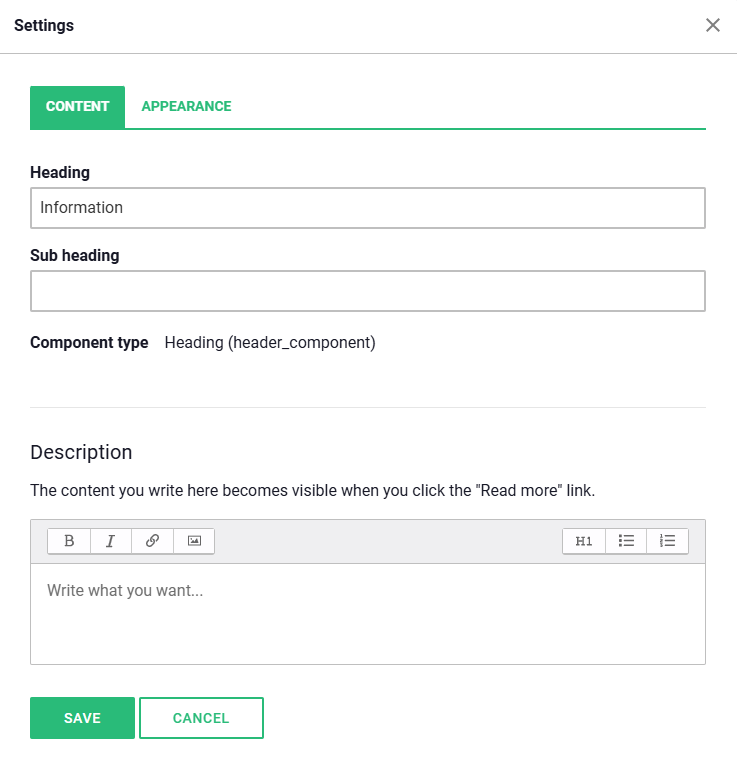Image resolution: width=737 pixels, height=770 pixels.
Task: Click the "Sub heading" field label
Action: click(x=74, y=255)
